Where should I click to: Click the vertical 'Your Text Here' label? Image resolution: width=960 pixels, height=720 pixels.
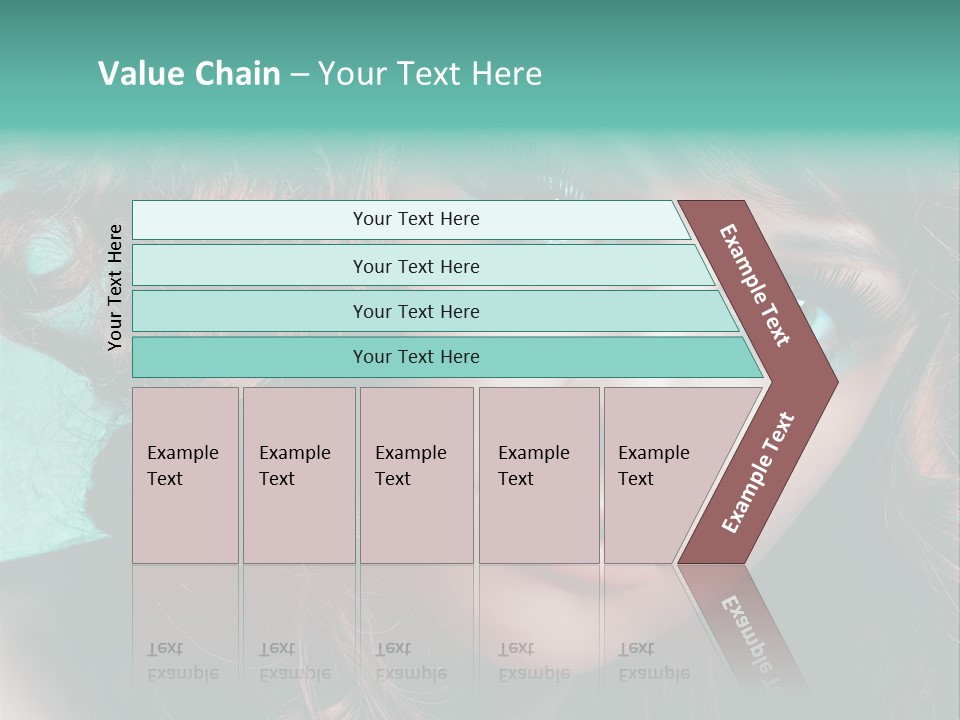click(115, 287)
